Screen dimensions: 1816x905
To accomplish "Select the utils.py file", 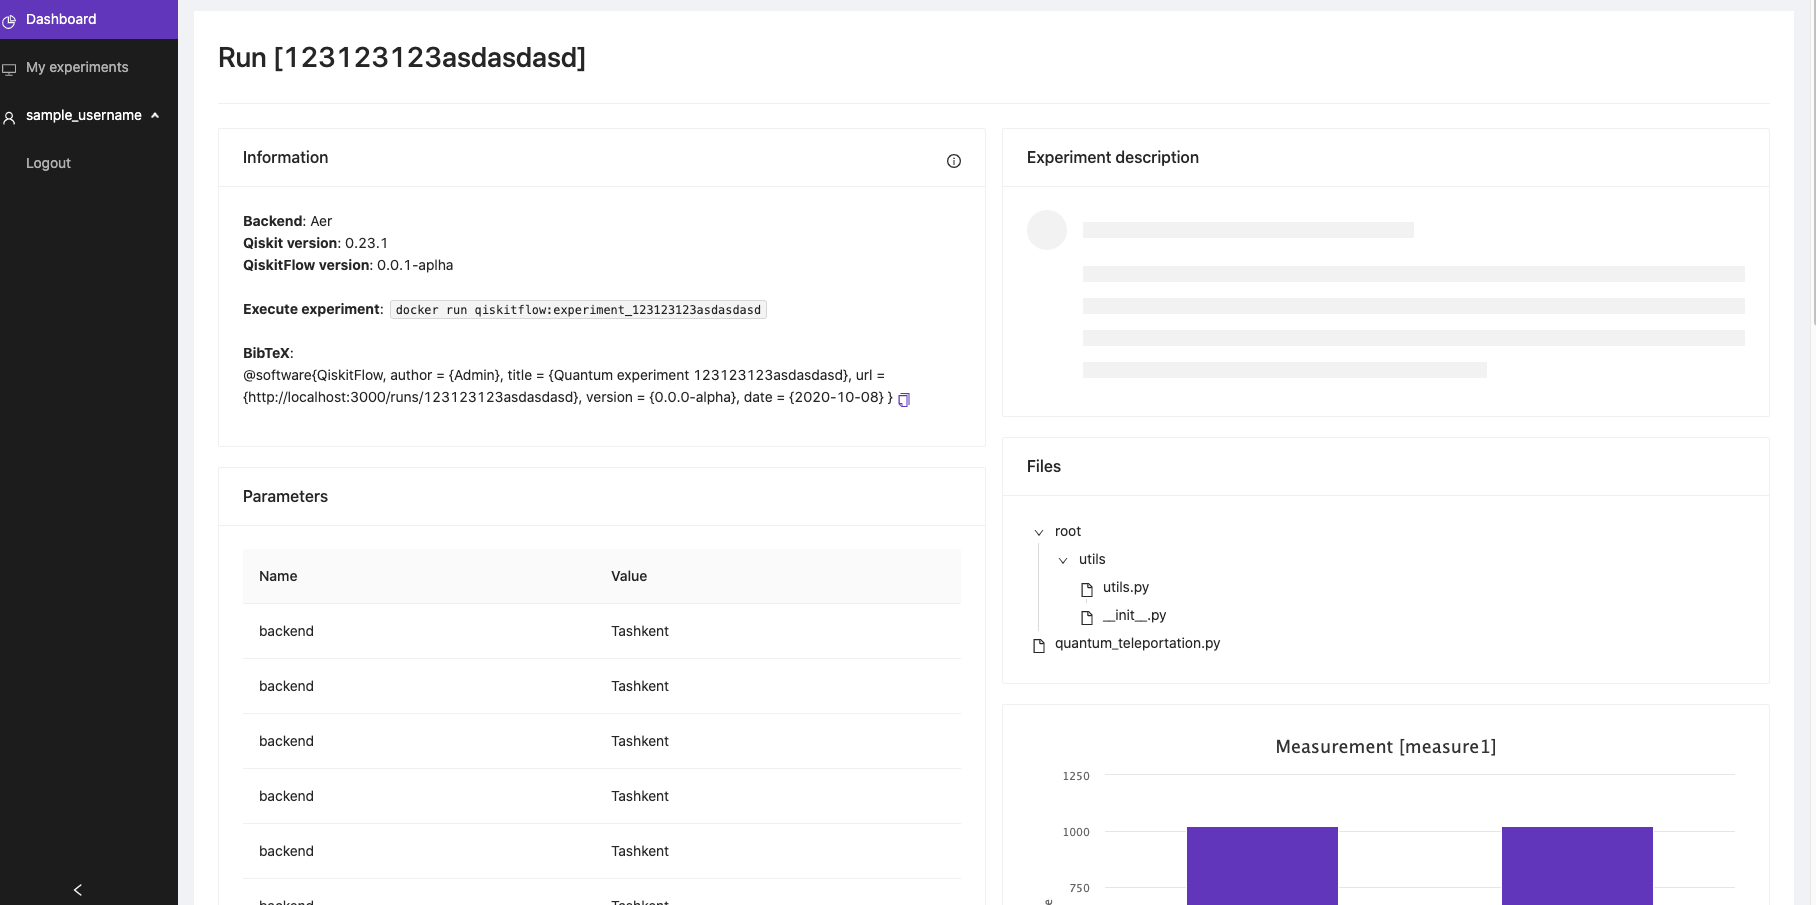I will 1126,587.
